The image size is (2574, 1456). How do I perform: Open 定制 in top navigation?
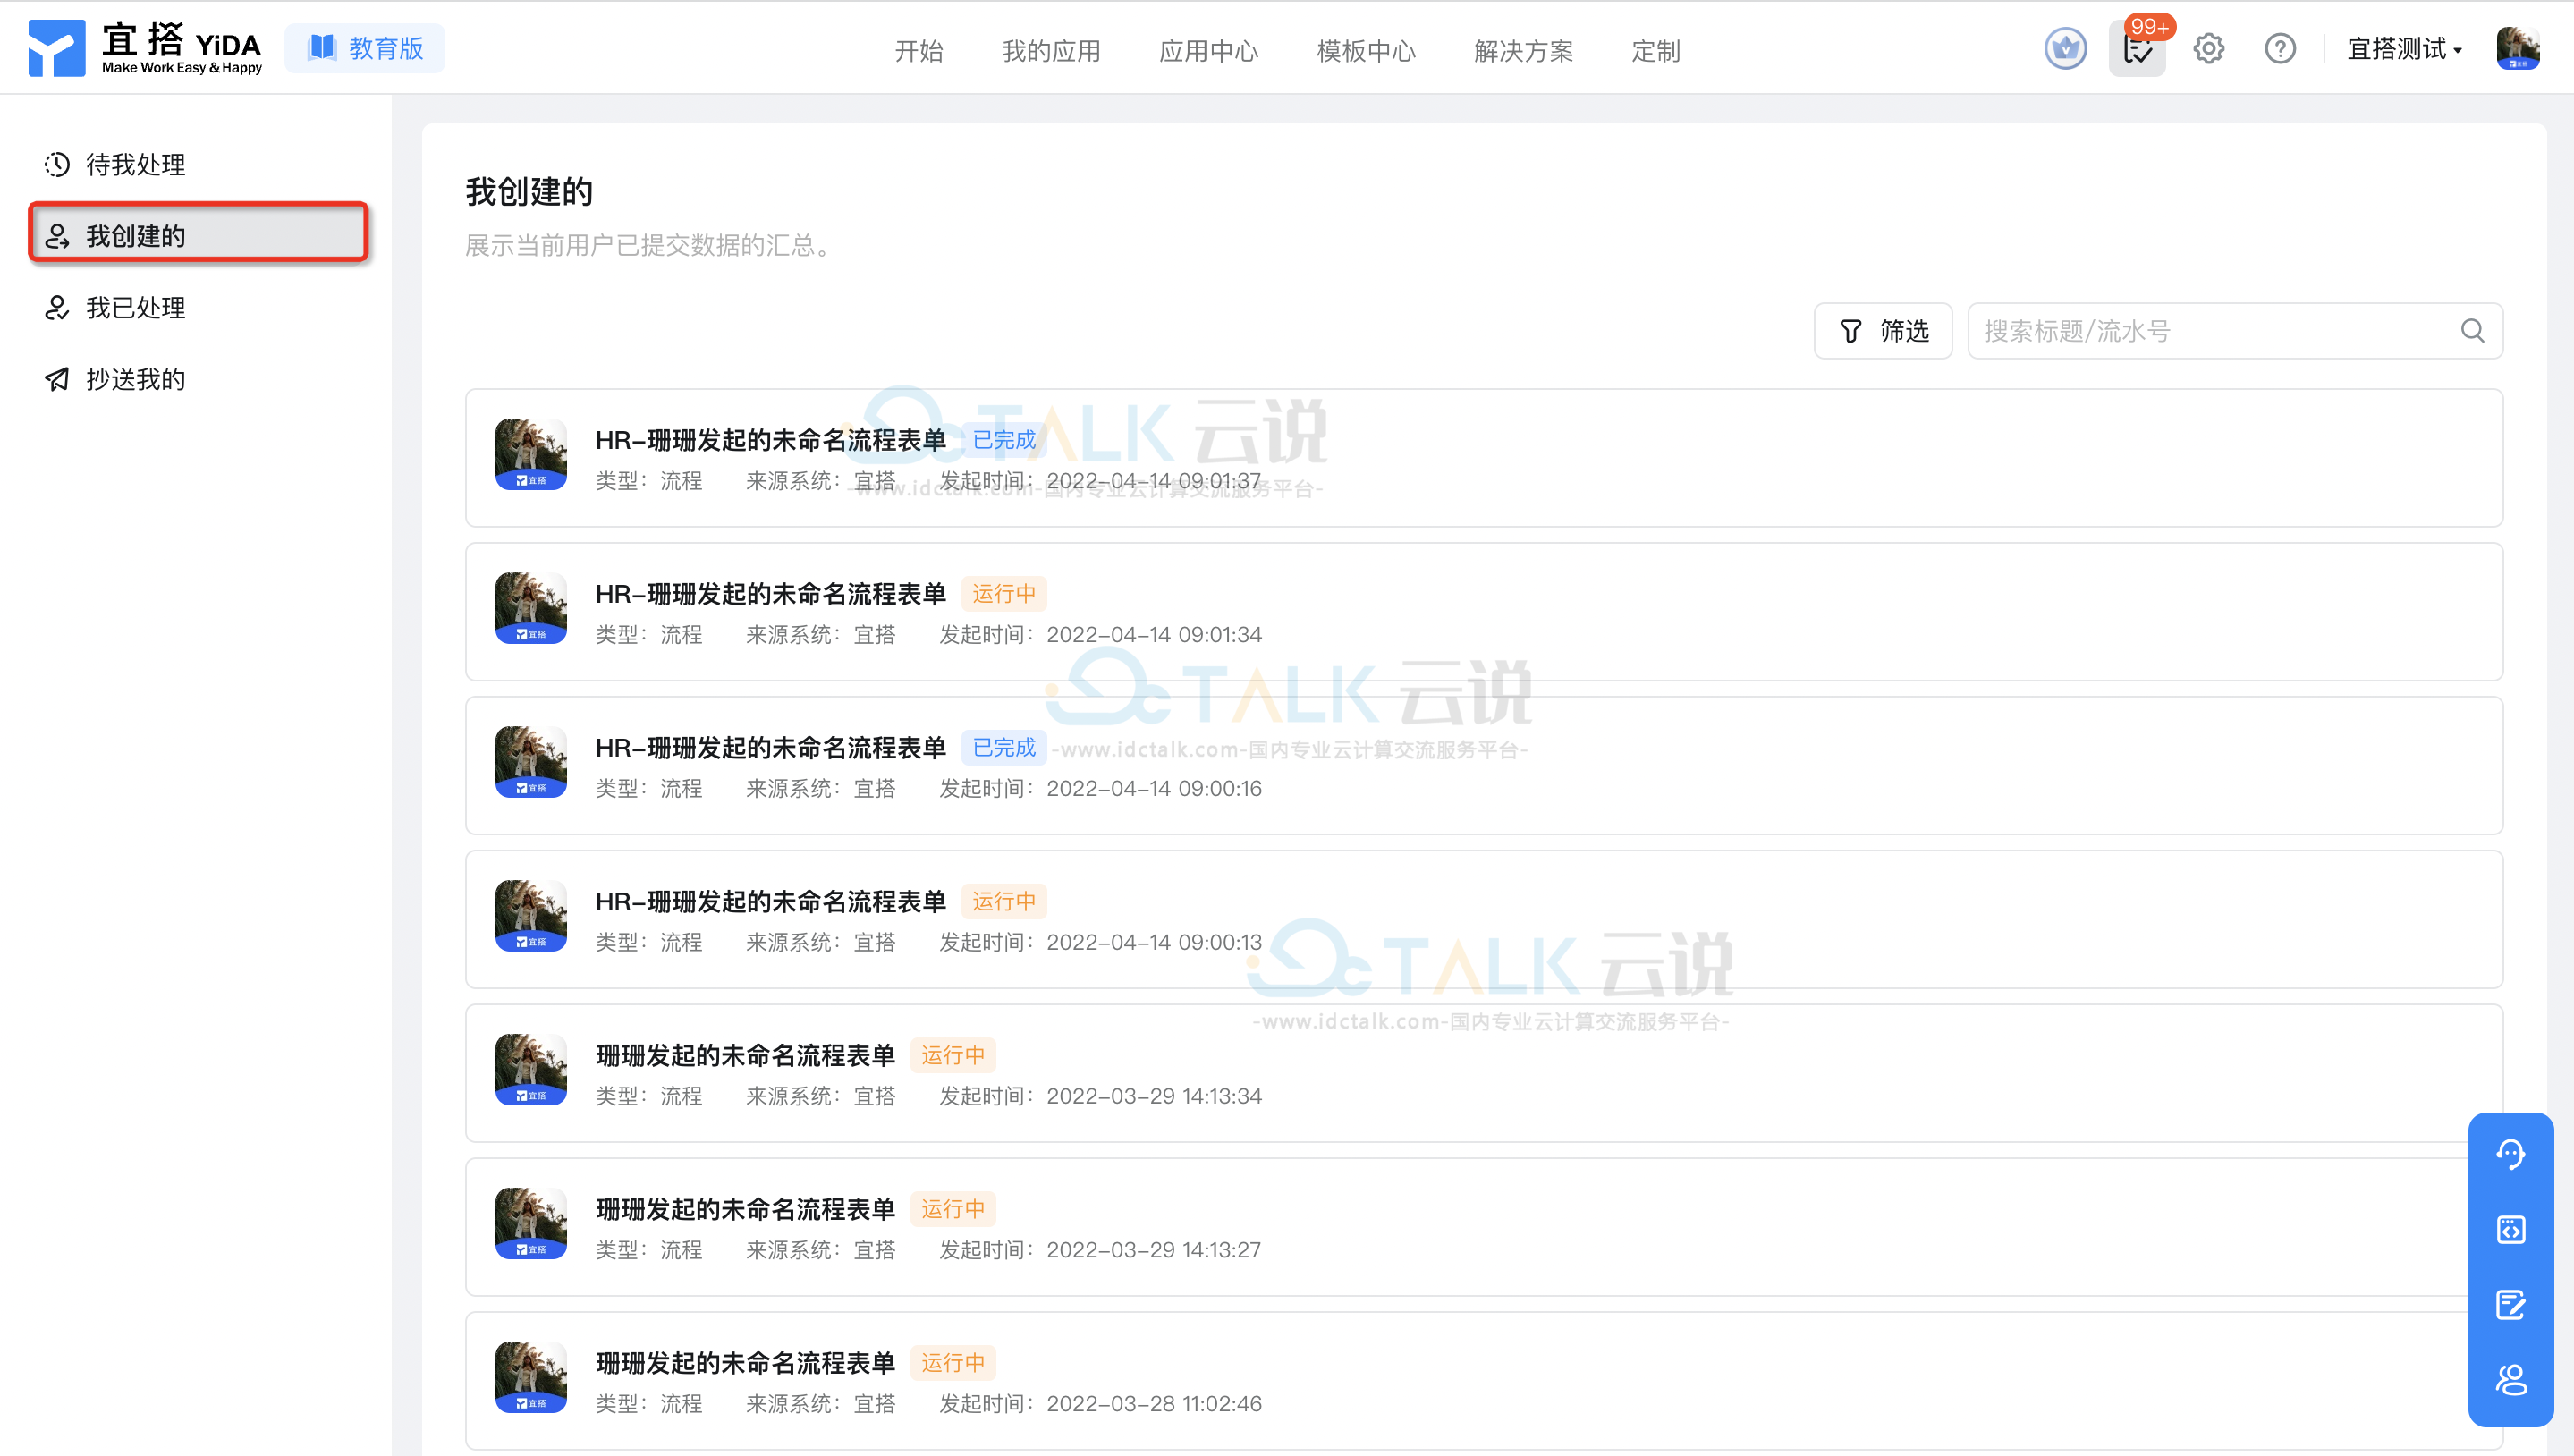[x=1655, y=51]
